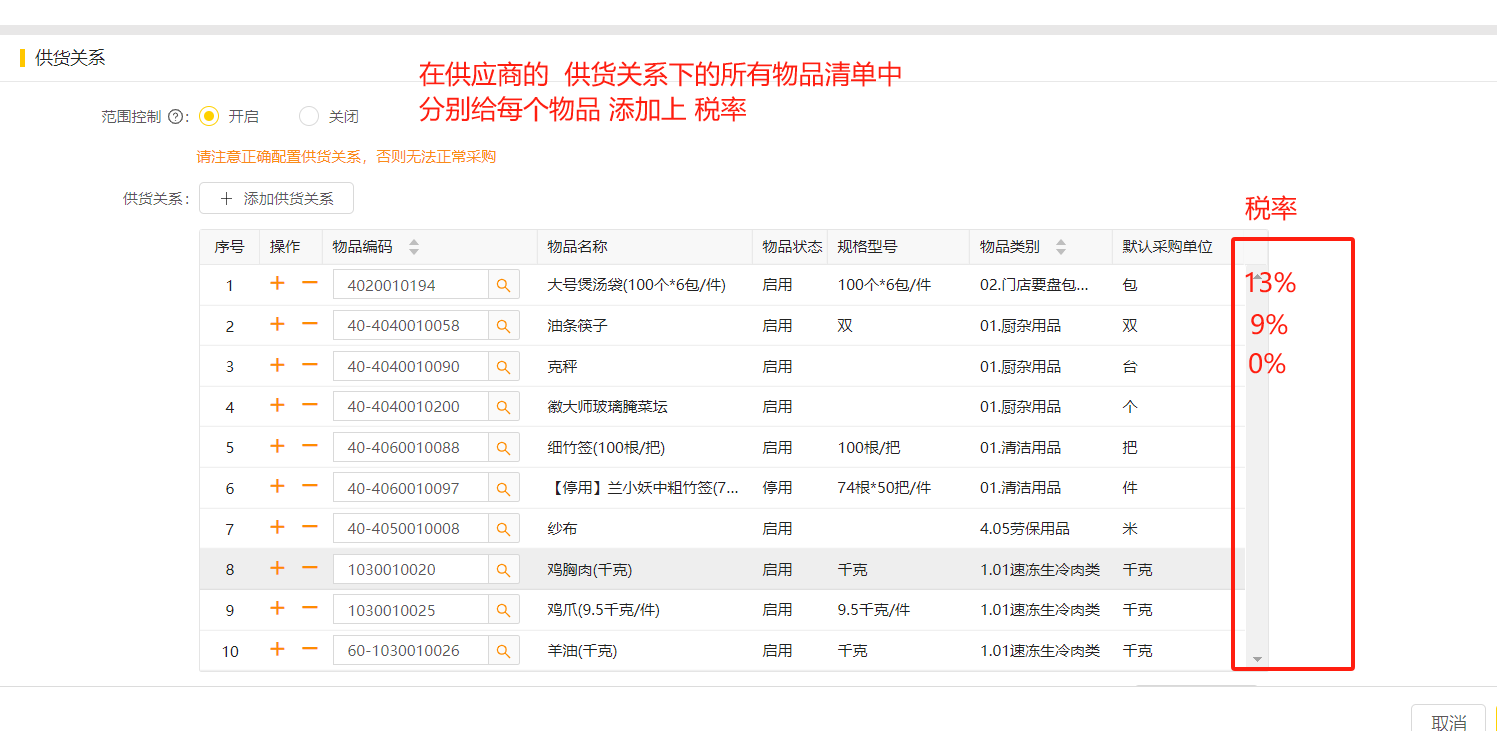This screenshot has width=1497, height=731.
Task: Click the table scrollbar down arrow
Action: coord(1258,660)
